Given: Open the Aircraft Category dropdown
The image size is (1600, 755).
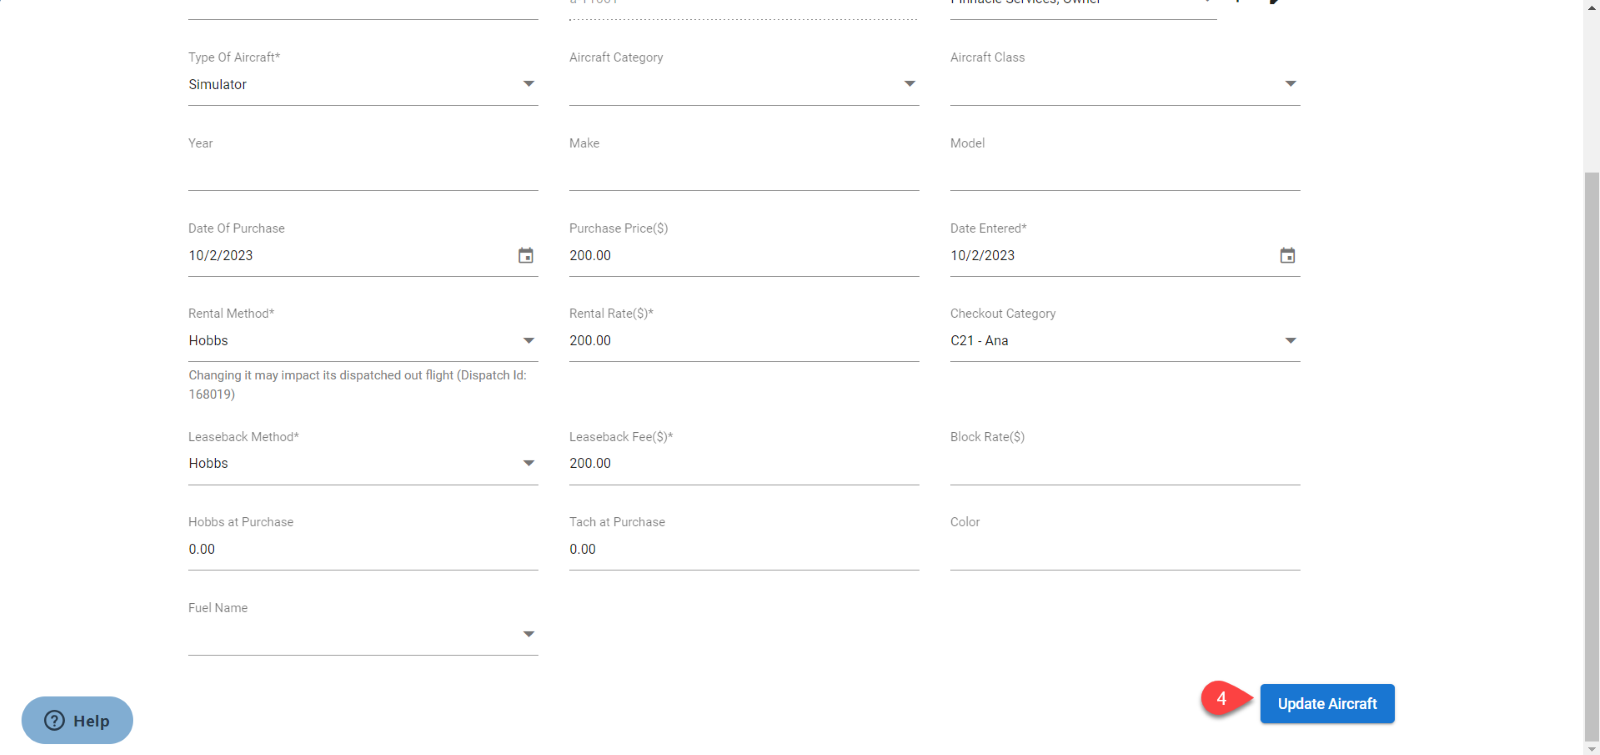Looking at the screenshot, I should tap(909, 85).
